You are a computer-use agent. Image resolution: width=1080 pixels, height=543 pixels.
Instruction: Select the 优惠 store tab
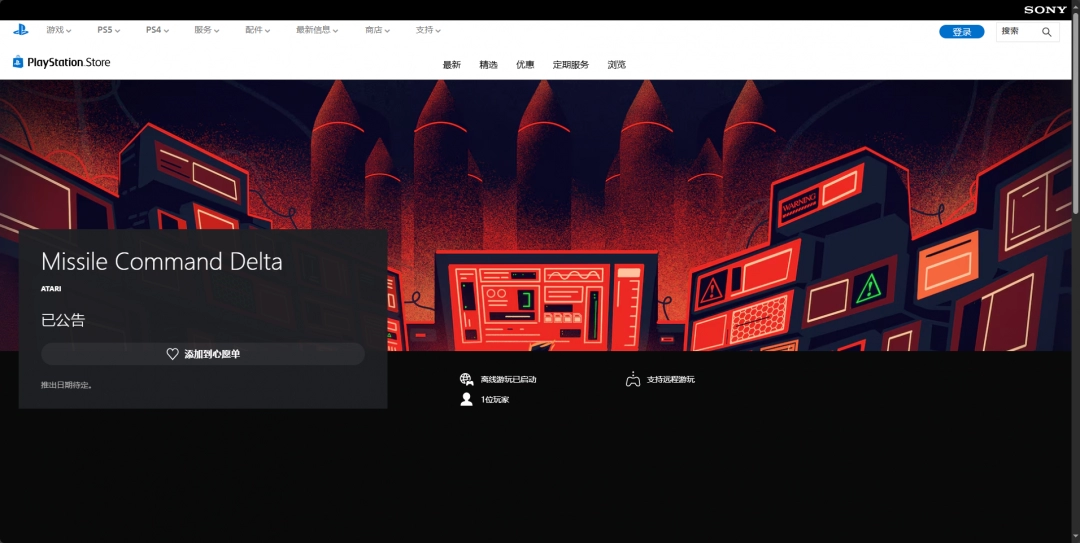pos(525,65)
